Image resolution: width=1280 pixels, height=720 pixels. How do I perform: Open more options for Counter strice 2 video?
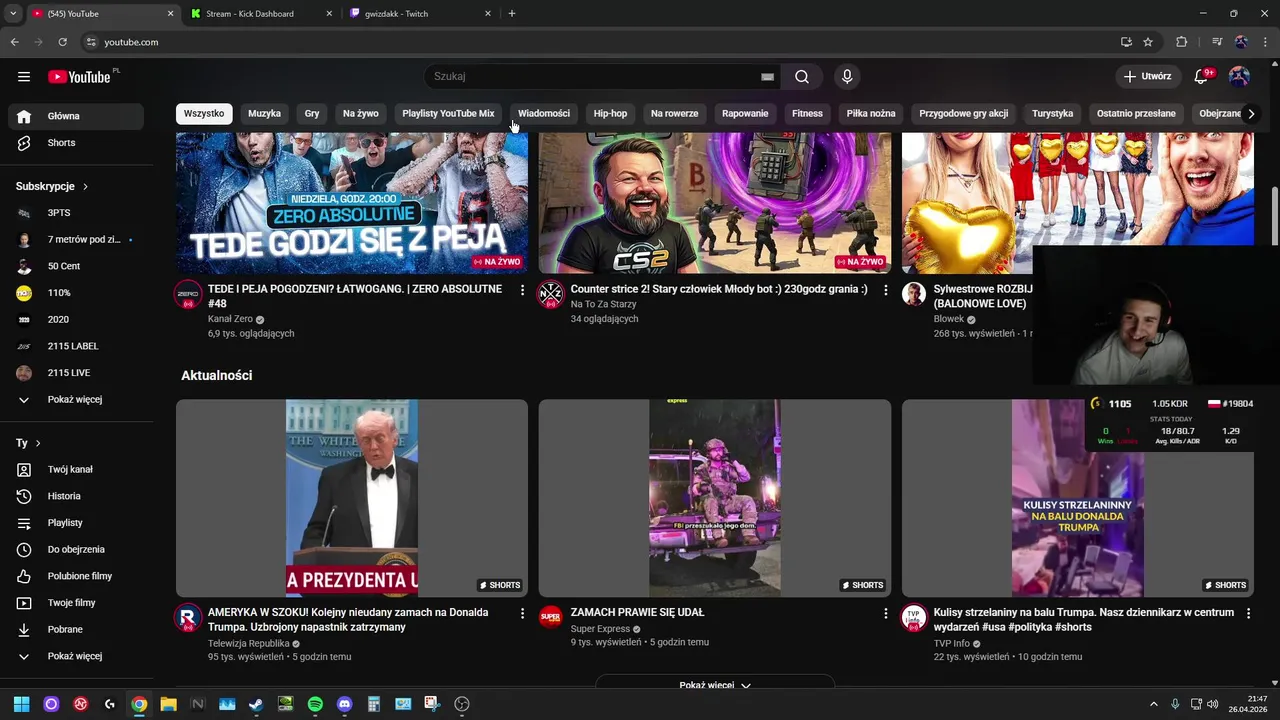885,290
